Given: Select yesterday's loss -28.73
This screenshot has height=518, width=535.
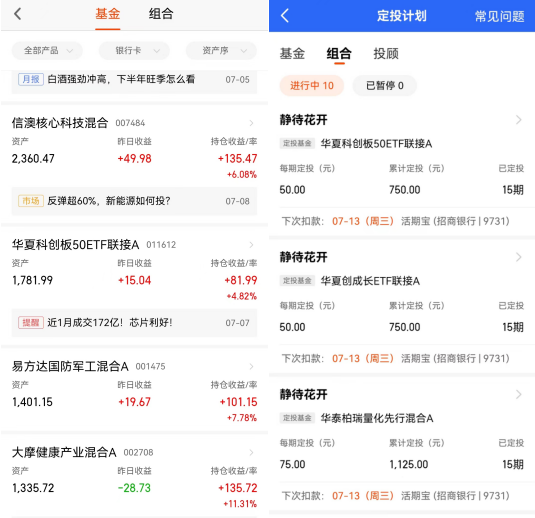Looking at the screenshot, I should point(134,488).
